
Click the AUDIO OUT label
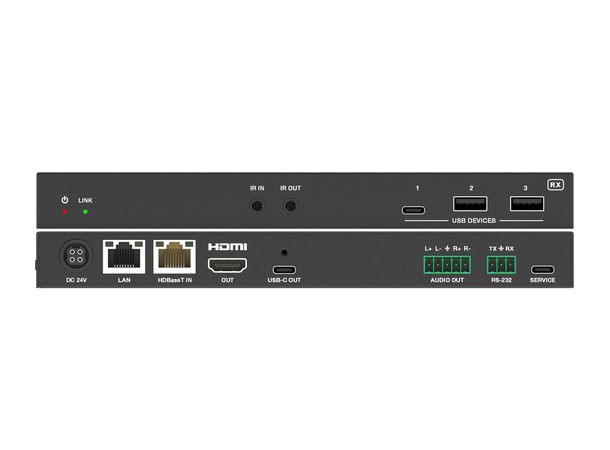(447, 280)
